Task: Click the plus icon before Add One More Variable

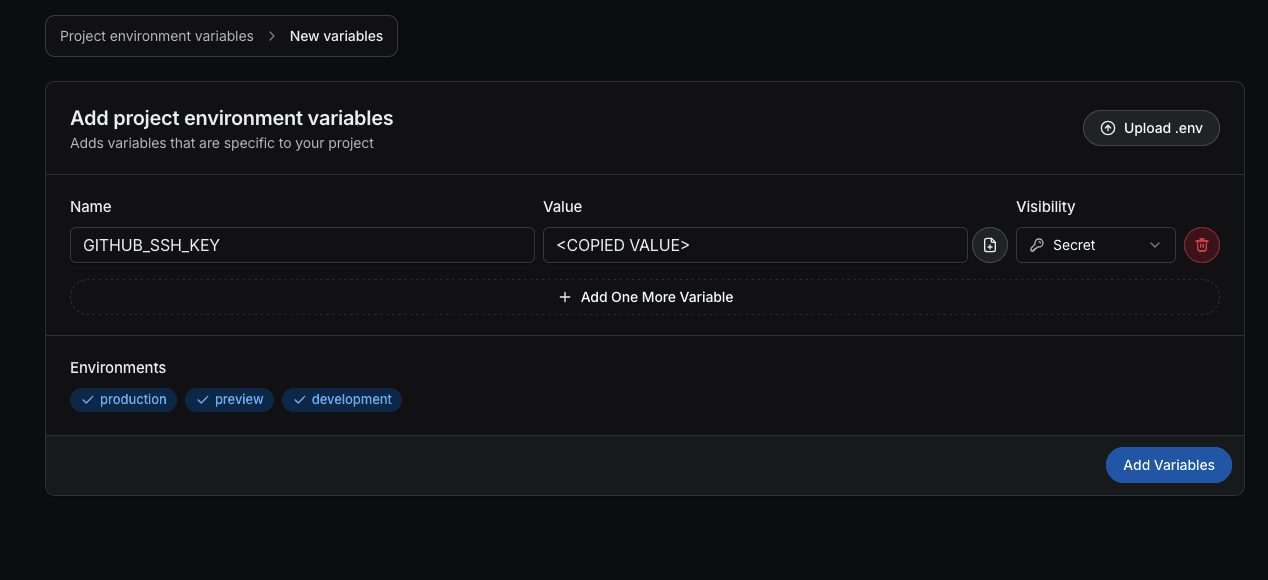Action: click(565, 297)
